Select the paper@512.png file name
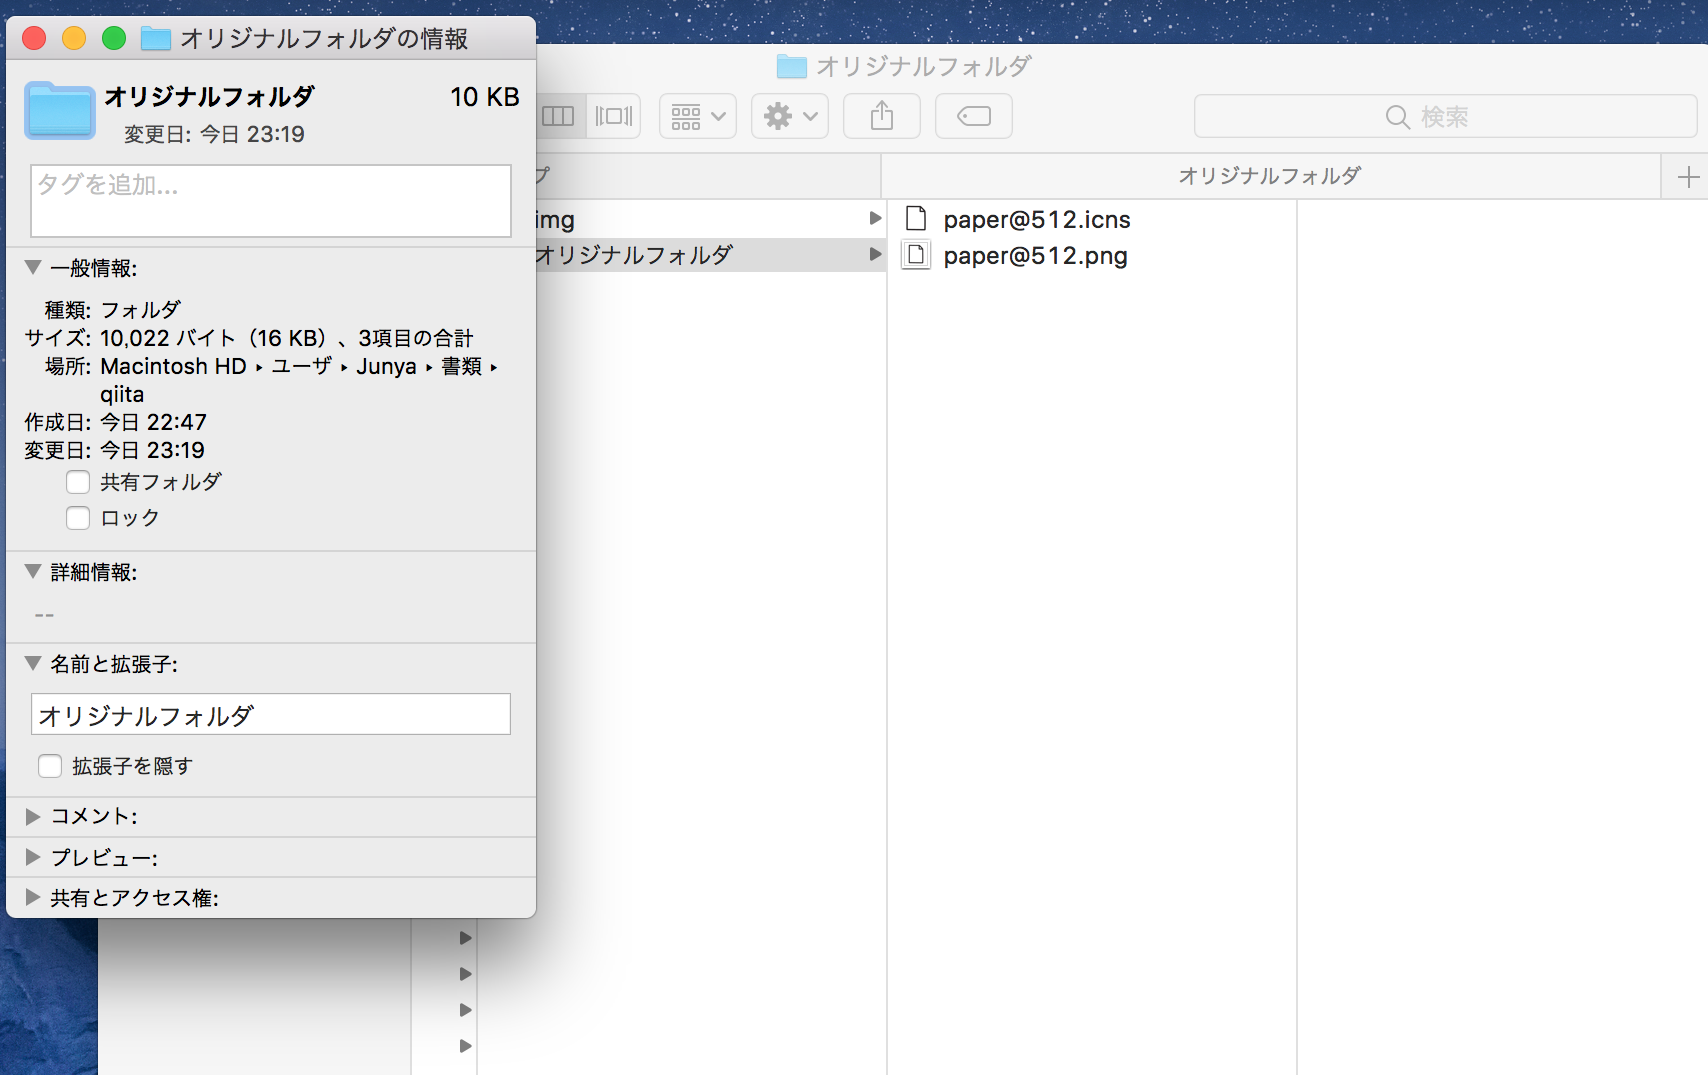 pyautogui.click(x=1035, y=256)
